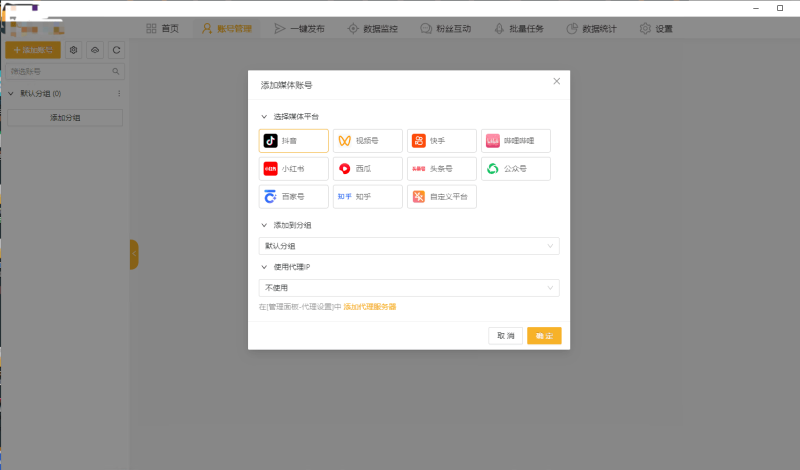Select the 西瓜 platform card

[x=367, y=168]
